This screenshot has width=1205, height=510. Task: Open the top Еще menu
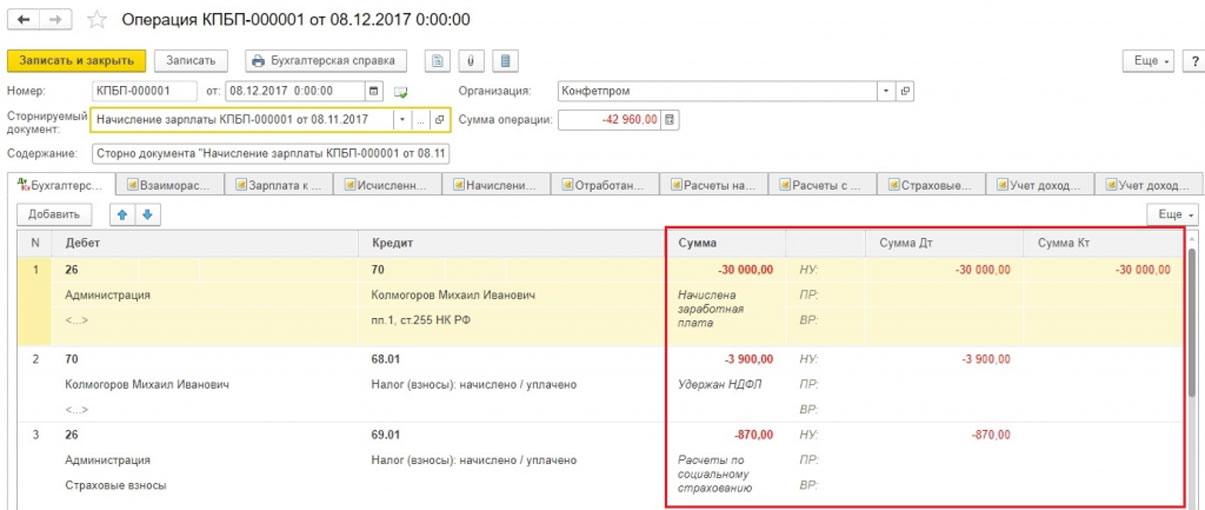[x=1151, y=61]
